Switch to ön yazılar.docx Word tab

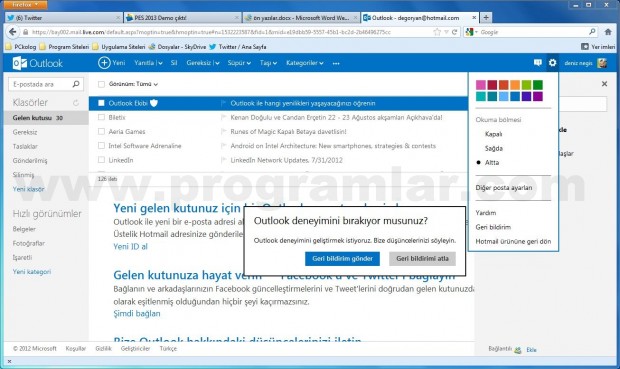coord(301,18)
